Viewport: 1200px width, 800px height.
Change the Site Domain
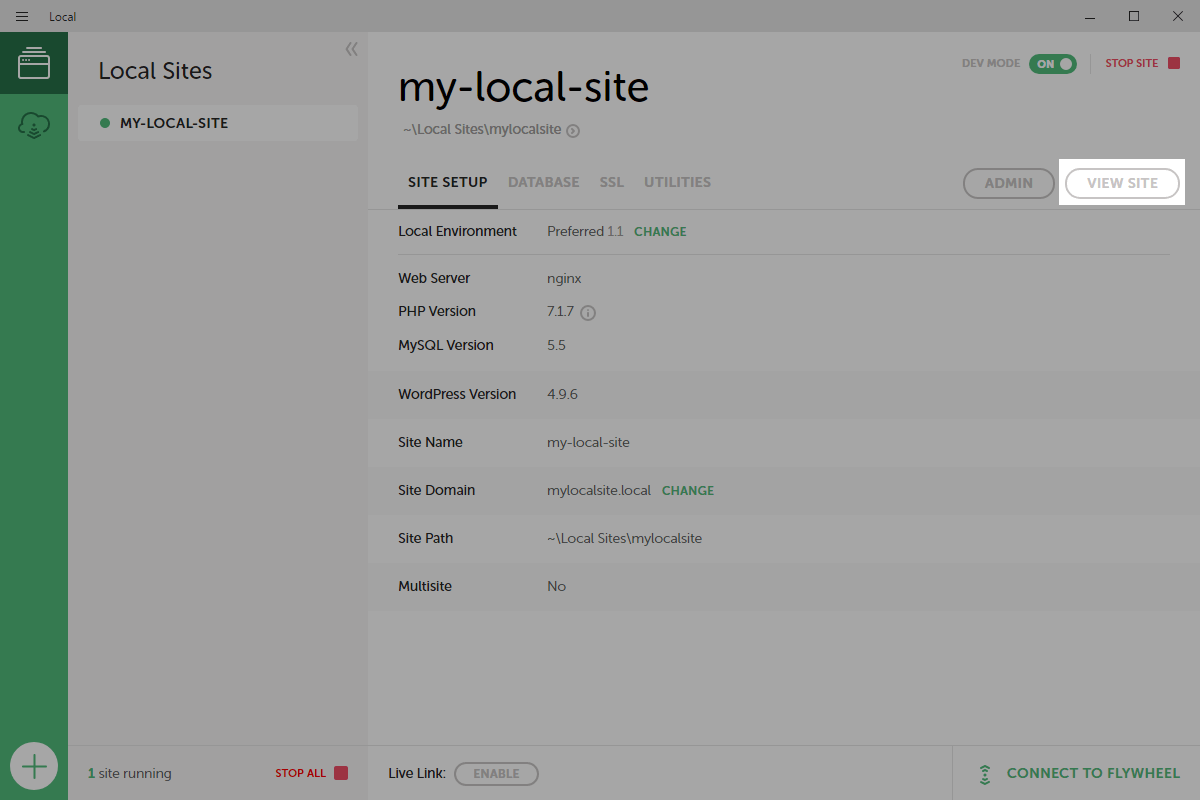[x=688, y=491]
